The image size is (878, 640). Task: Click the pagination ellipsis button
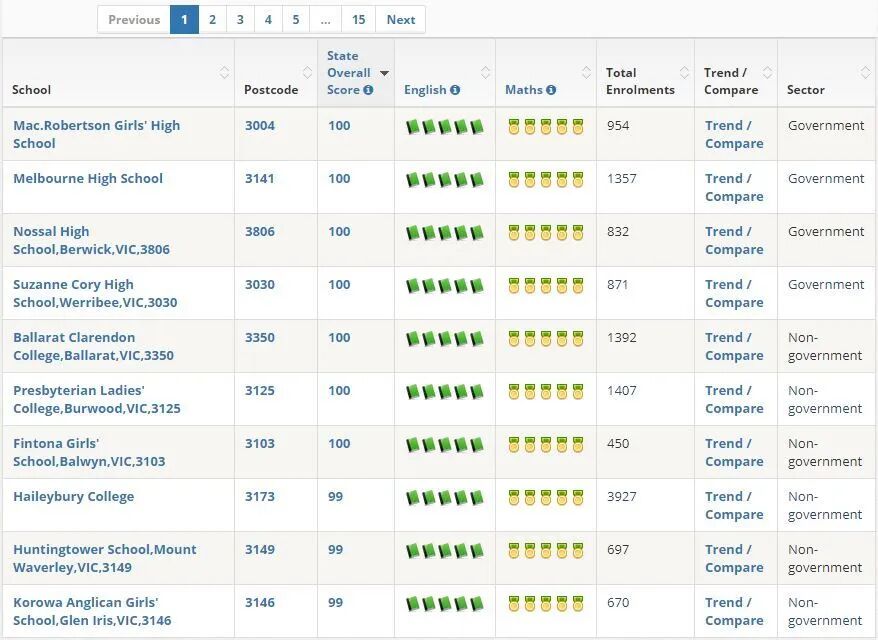(325, 20)
